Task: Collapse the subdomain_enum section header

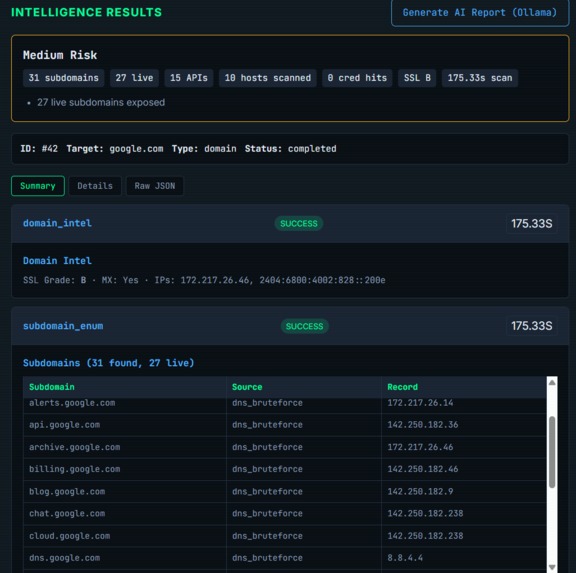Action: coord(290,326)
